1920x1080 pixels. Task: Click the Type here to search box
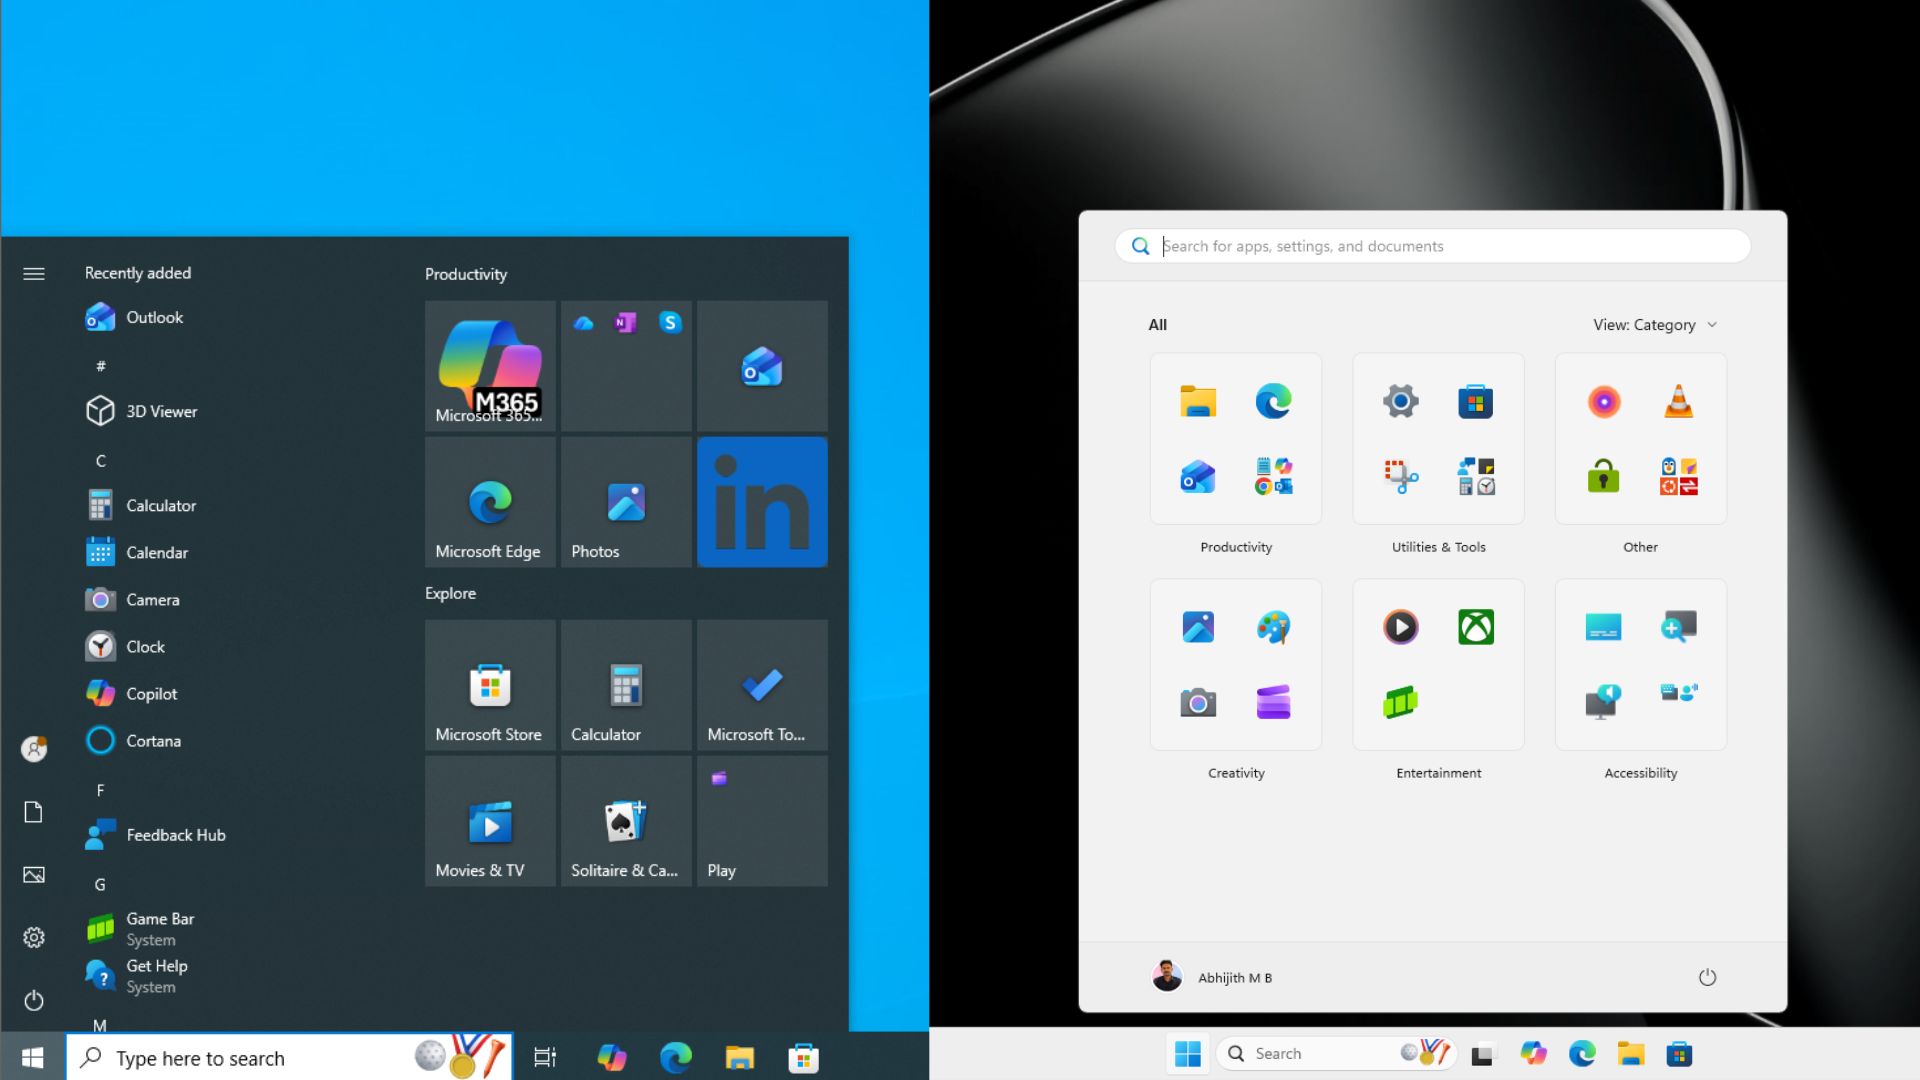tap(290, 1058)
